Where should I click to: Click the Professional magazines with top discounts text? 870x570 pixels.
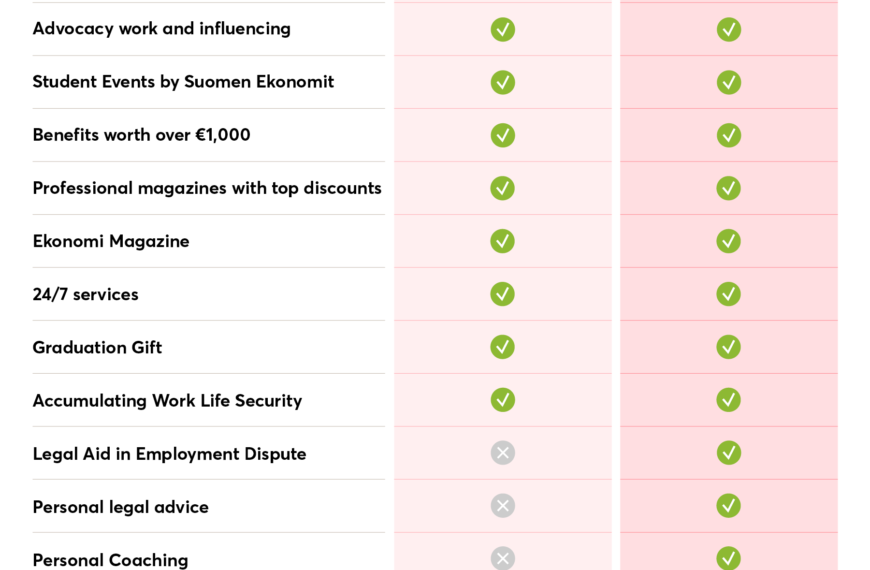[207, 189]
